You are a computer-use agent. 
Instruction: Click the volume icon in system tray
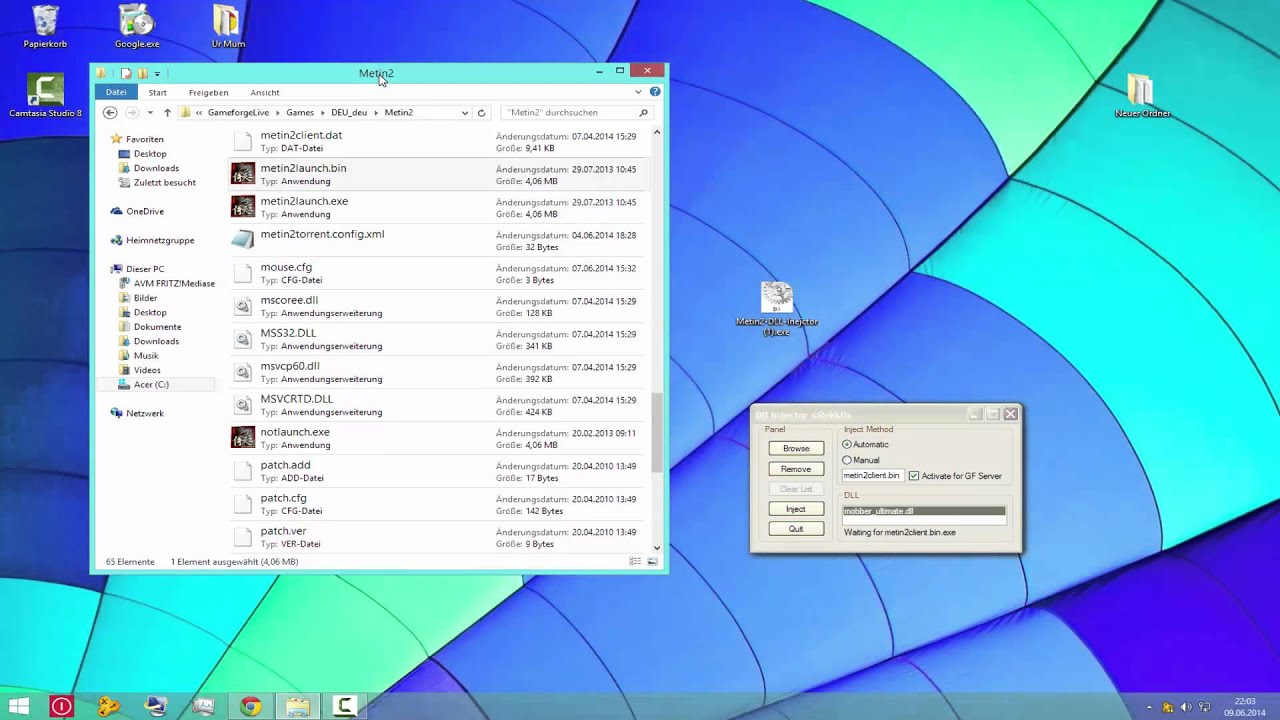click(x=1185, y=707)
